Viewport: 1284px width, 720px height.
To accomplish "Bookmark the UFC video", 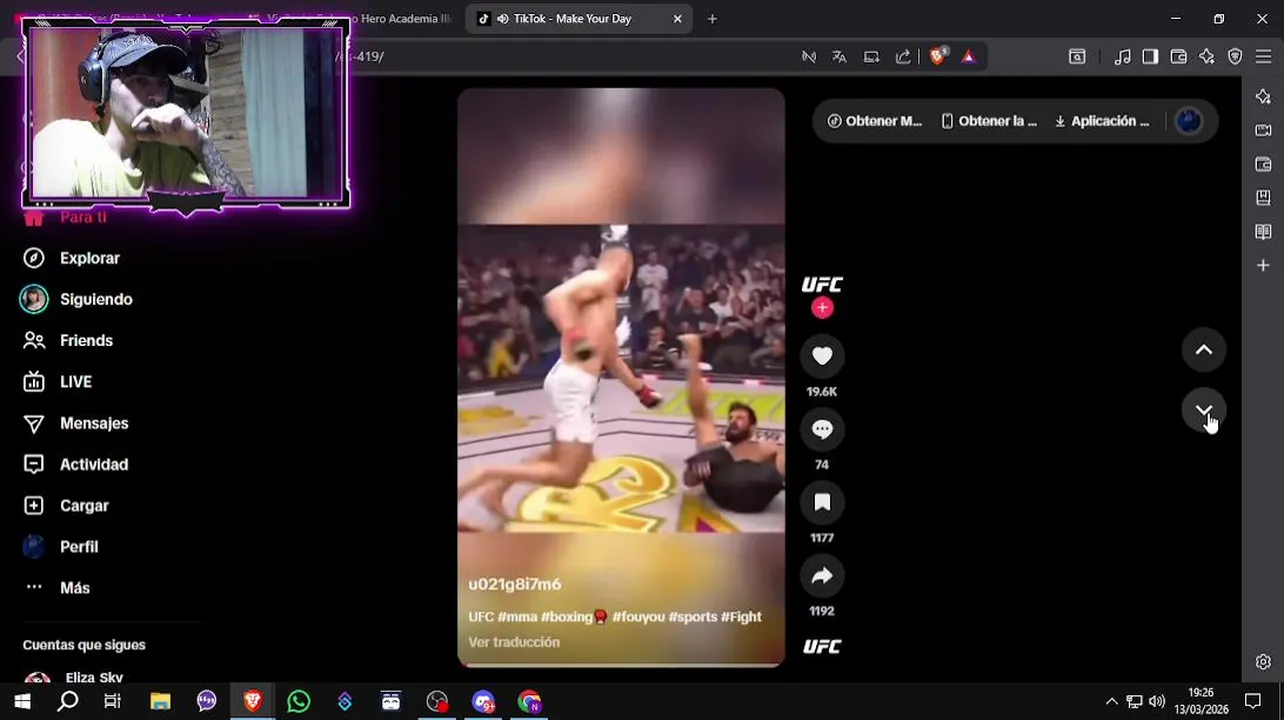I will [x=822, y=502].
